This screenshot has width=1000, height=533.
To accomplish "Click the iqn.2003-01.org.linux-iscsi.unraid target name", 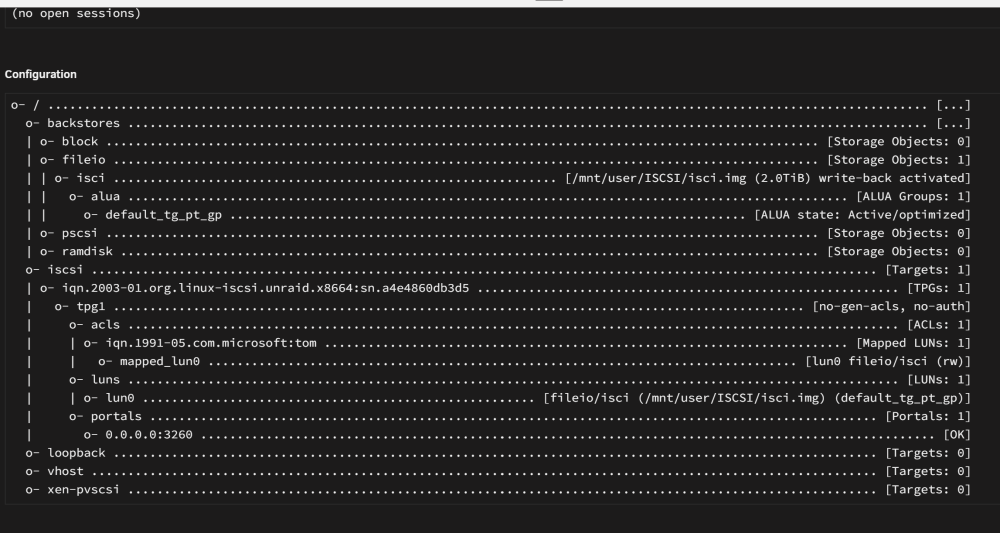I will [x=265, y=288].
